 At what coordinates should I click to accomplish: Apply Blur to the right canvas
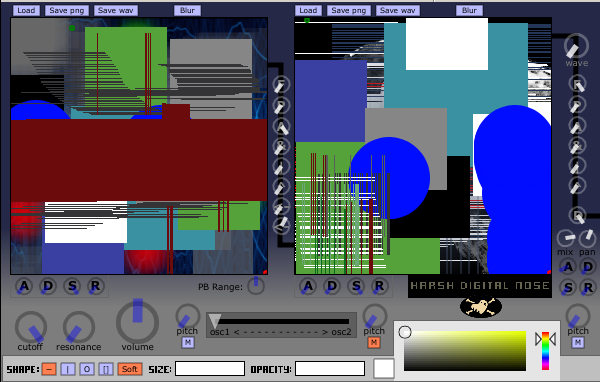[x=469, y=10]
